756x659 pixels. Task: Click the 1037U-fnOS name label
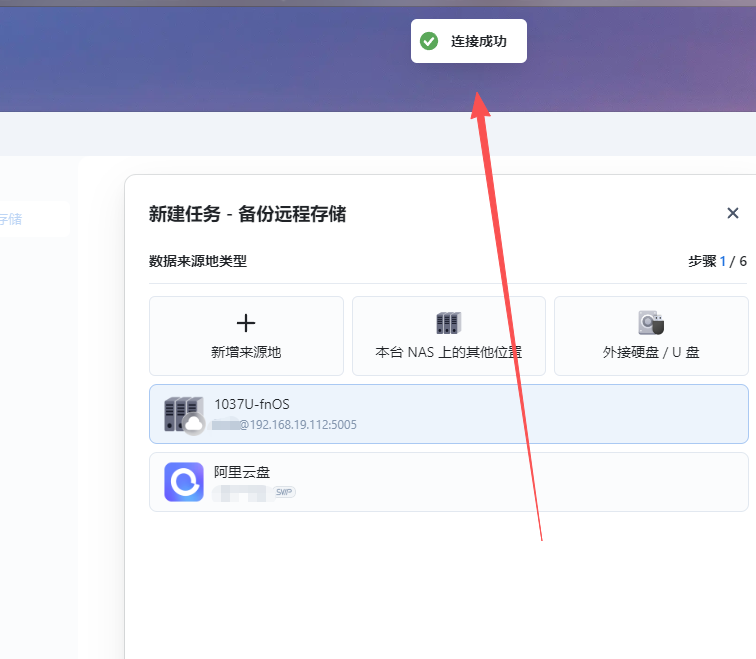(252, 404)
